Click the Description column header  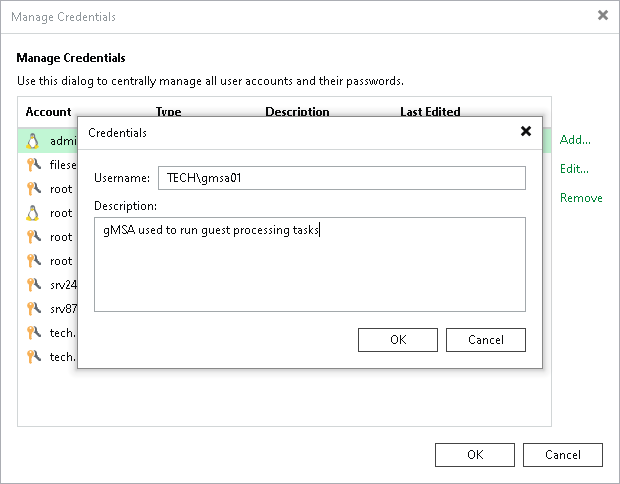coord(297,112)
